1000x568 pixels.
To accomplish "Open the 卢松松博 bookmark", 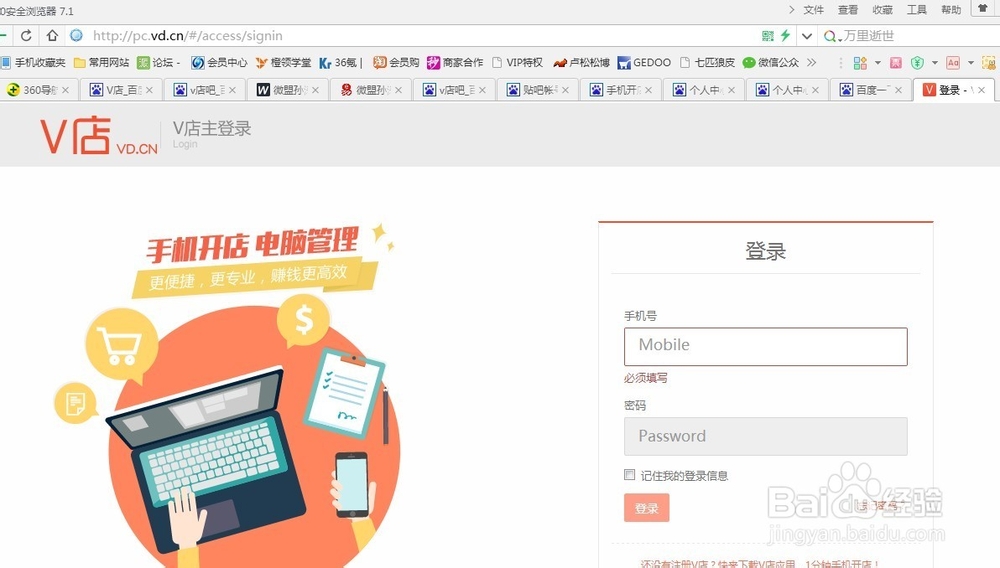I will click(x=582, y=62).
